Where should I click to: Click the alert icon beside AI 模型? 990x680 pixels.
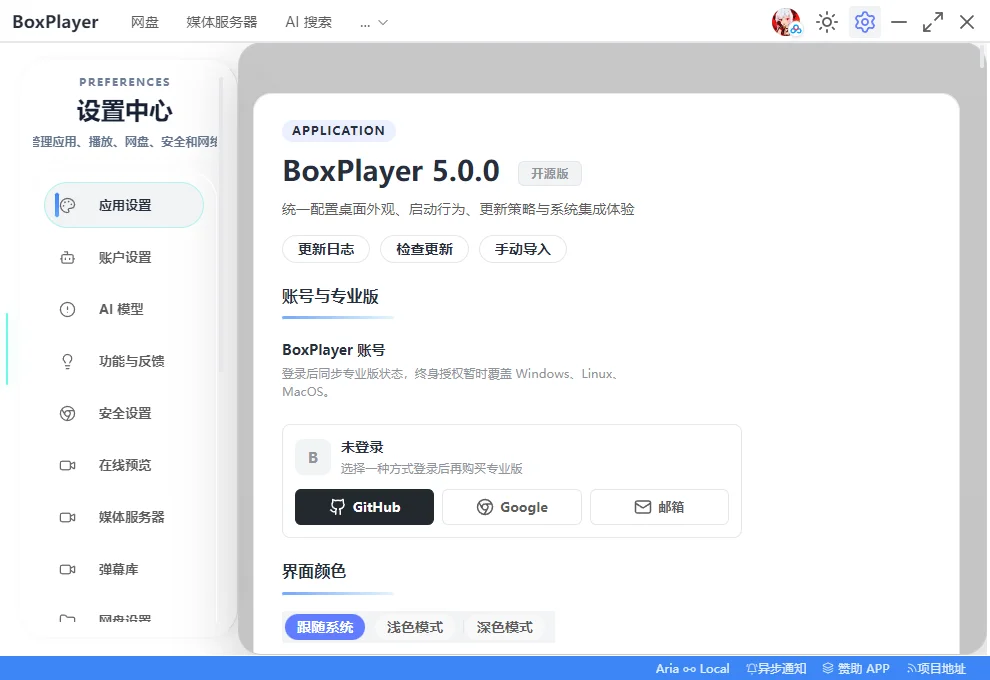[x=68, y=309]
